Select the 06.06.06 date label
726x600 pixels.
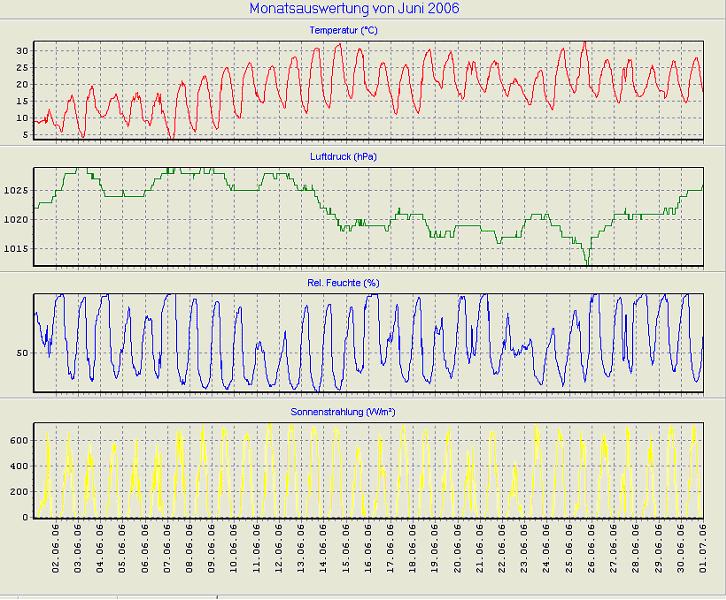pos(145,547)
